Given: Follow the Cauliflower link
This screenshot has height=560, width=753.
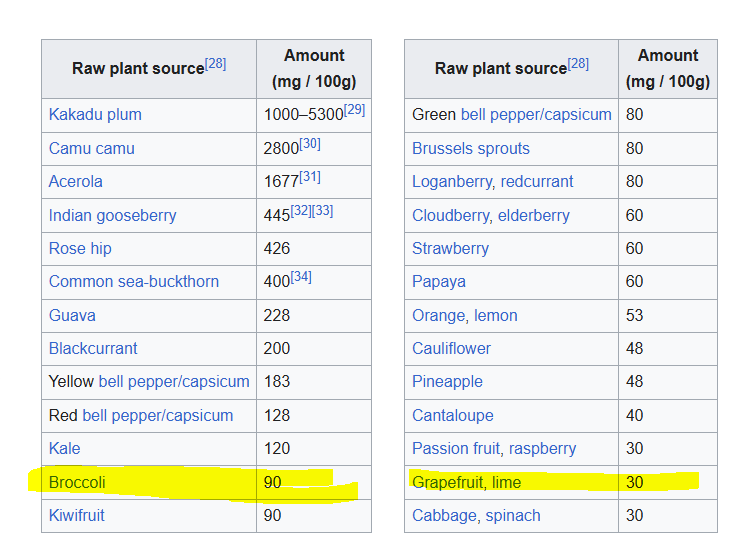Looking at the screenshot, I should pyautogui.click(x=451, y=348).
